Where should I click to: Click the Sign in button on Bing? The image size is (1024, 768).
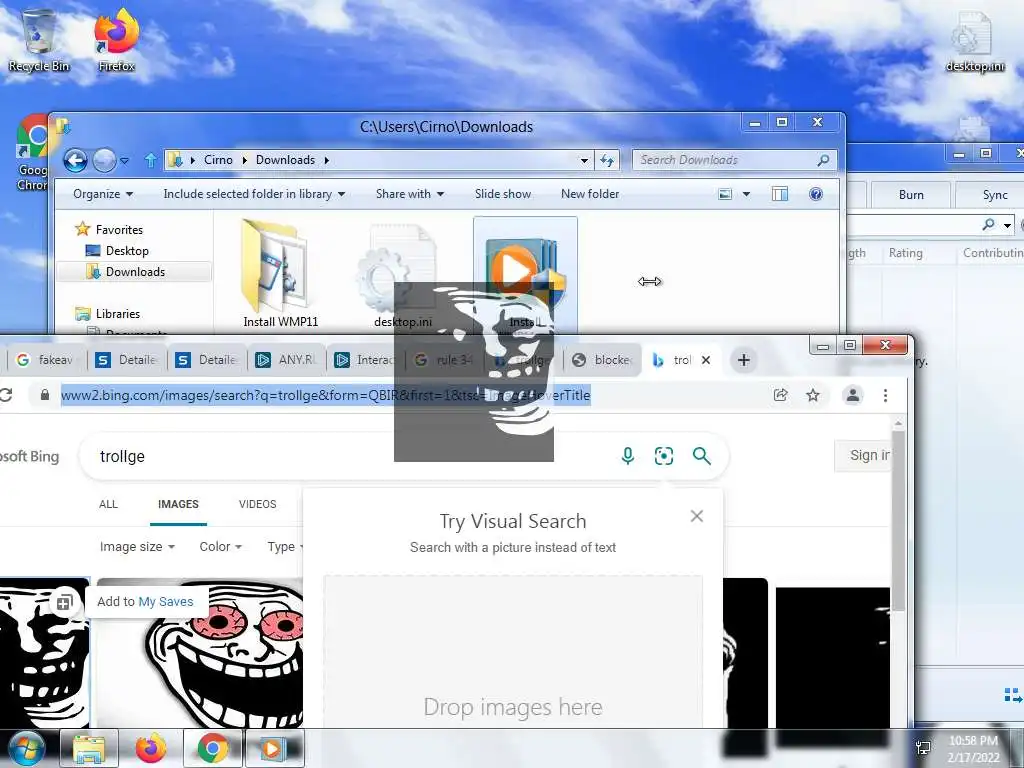863,456
